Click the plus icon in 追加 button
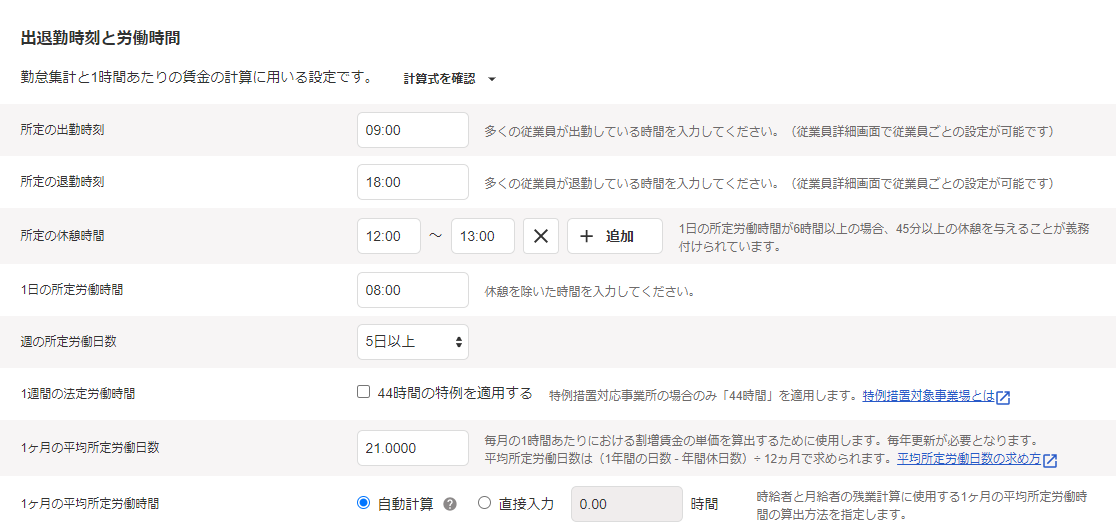Screen dimensions: 1116x532 pos(587,236)
